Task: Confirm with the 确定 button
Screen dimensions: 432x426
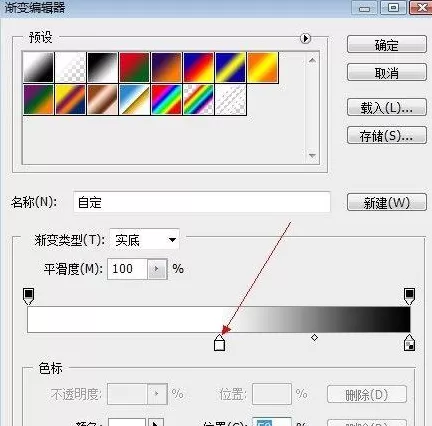Action: click(x=387, y=45)
